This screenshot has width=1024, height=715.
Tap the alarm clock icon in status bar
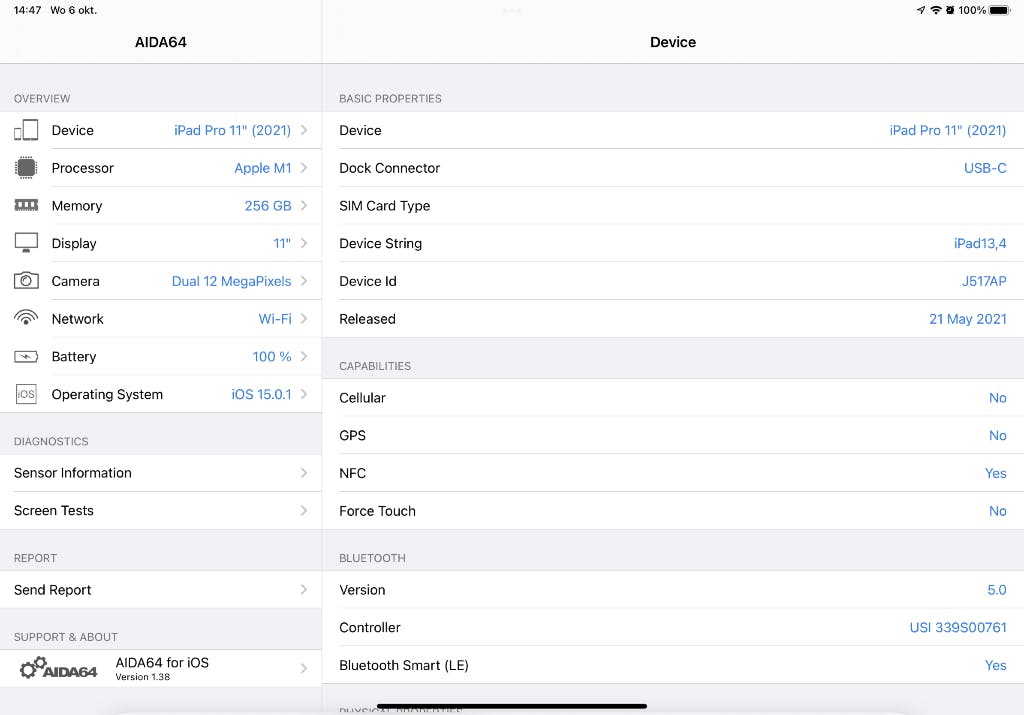tap(950, 10)
